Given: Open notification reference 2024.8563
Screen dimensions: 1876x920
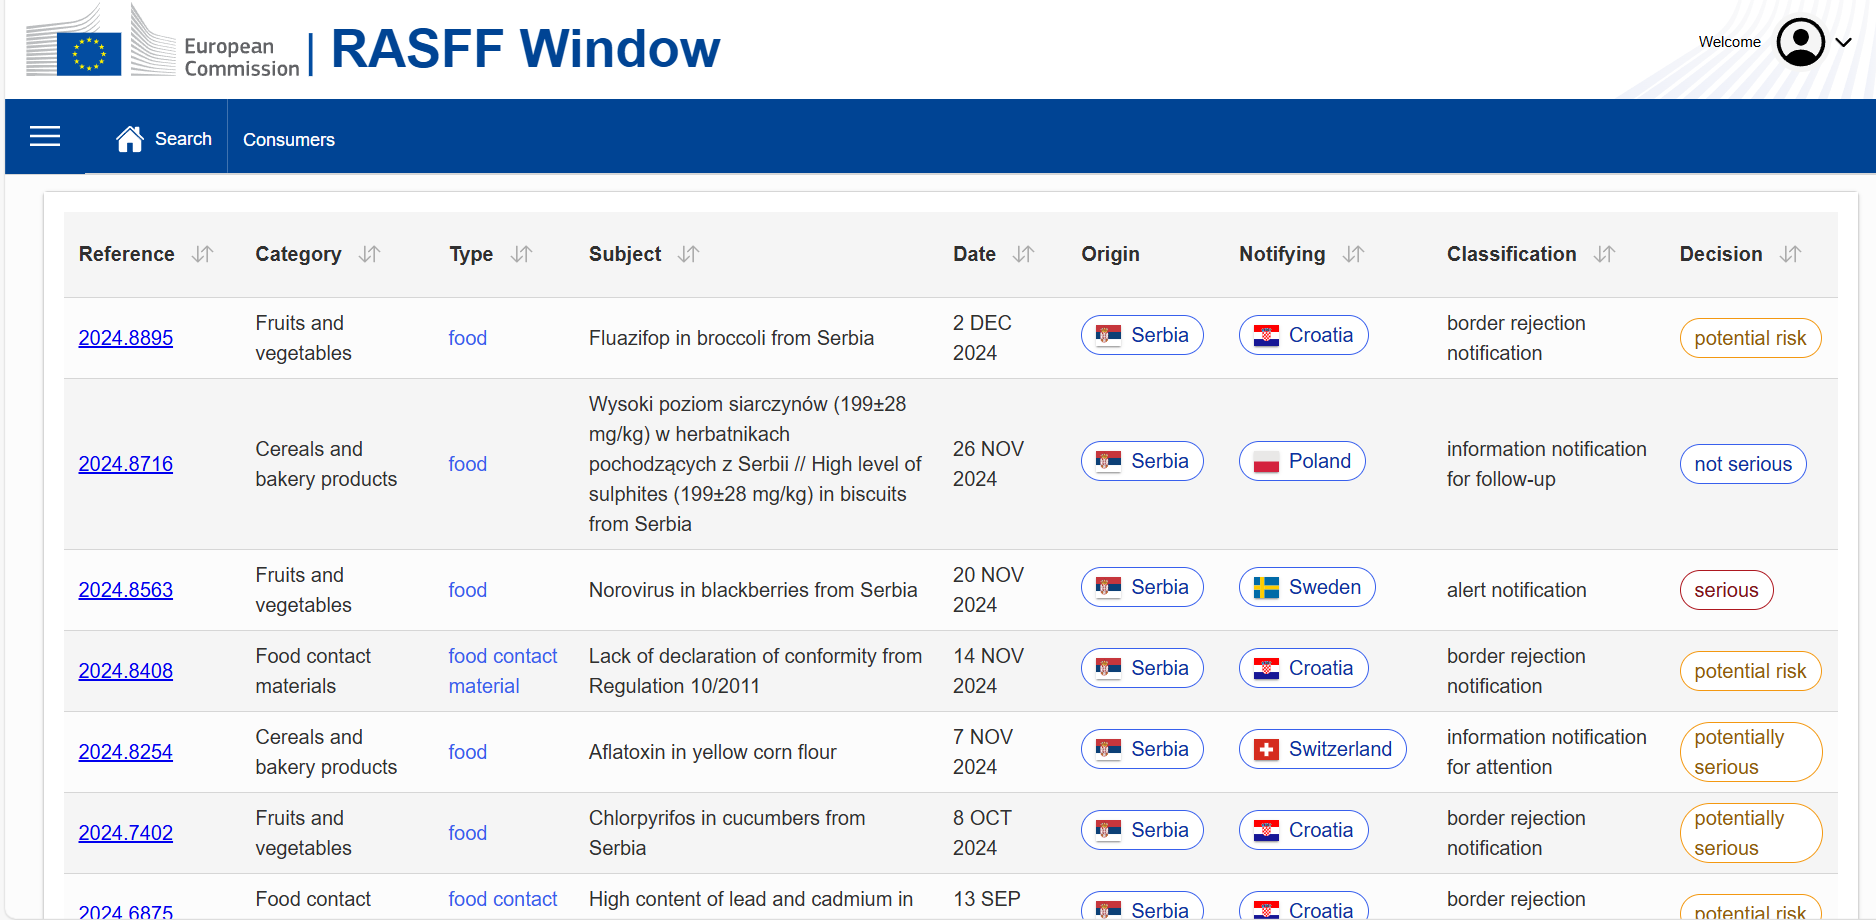Looking at the screenshot, I should [x=126, y=590].
